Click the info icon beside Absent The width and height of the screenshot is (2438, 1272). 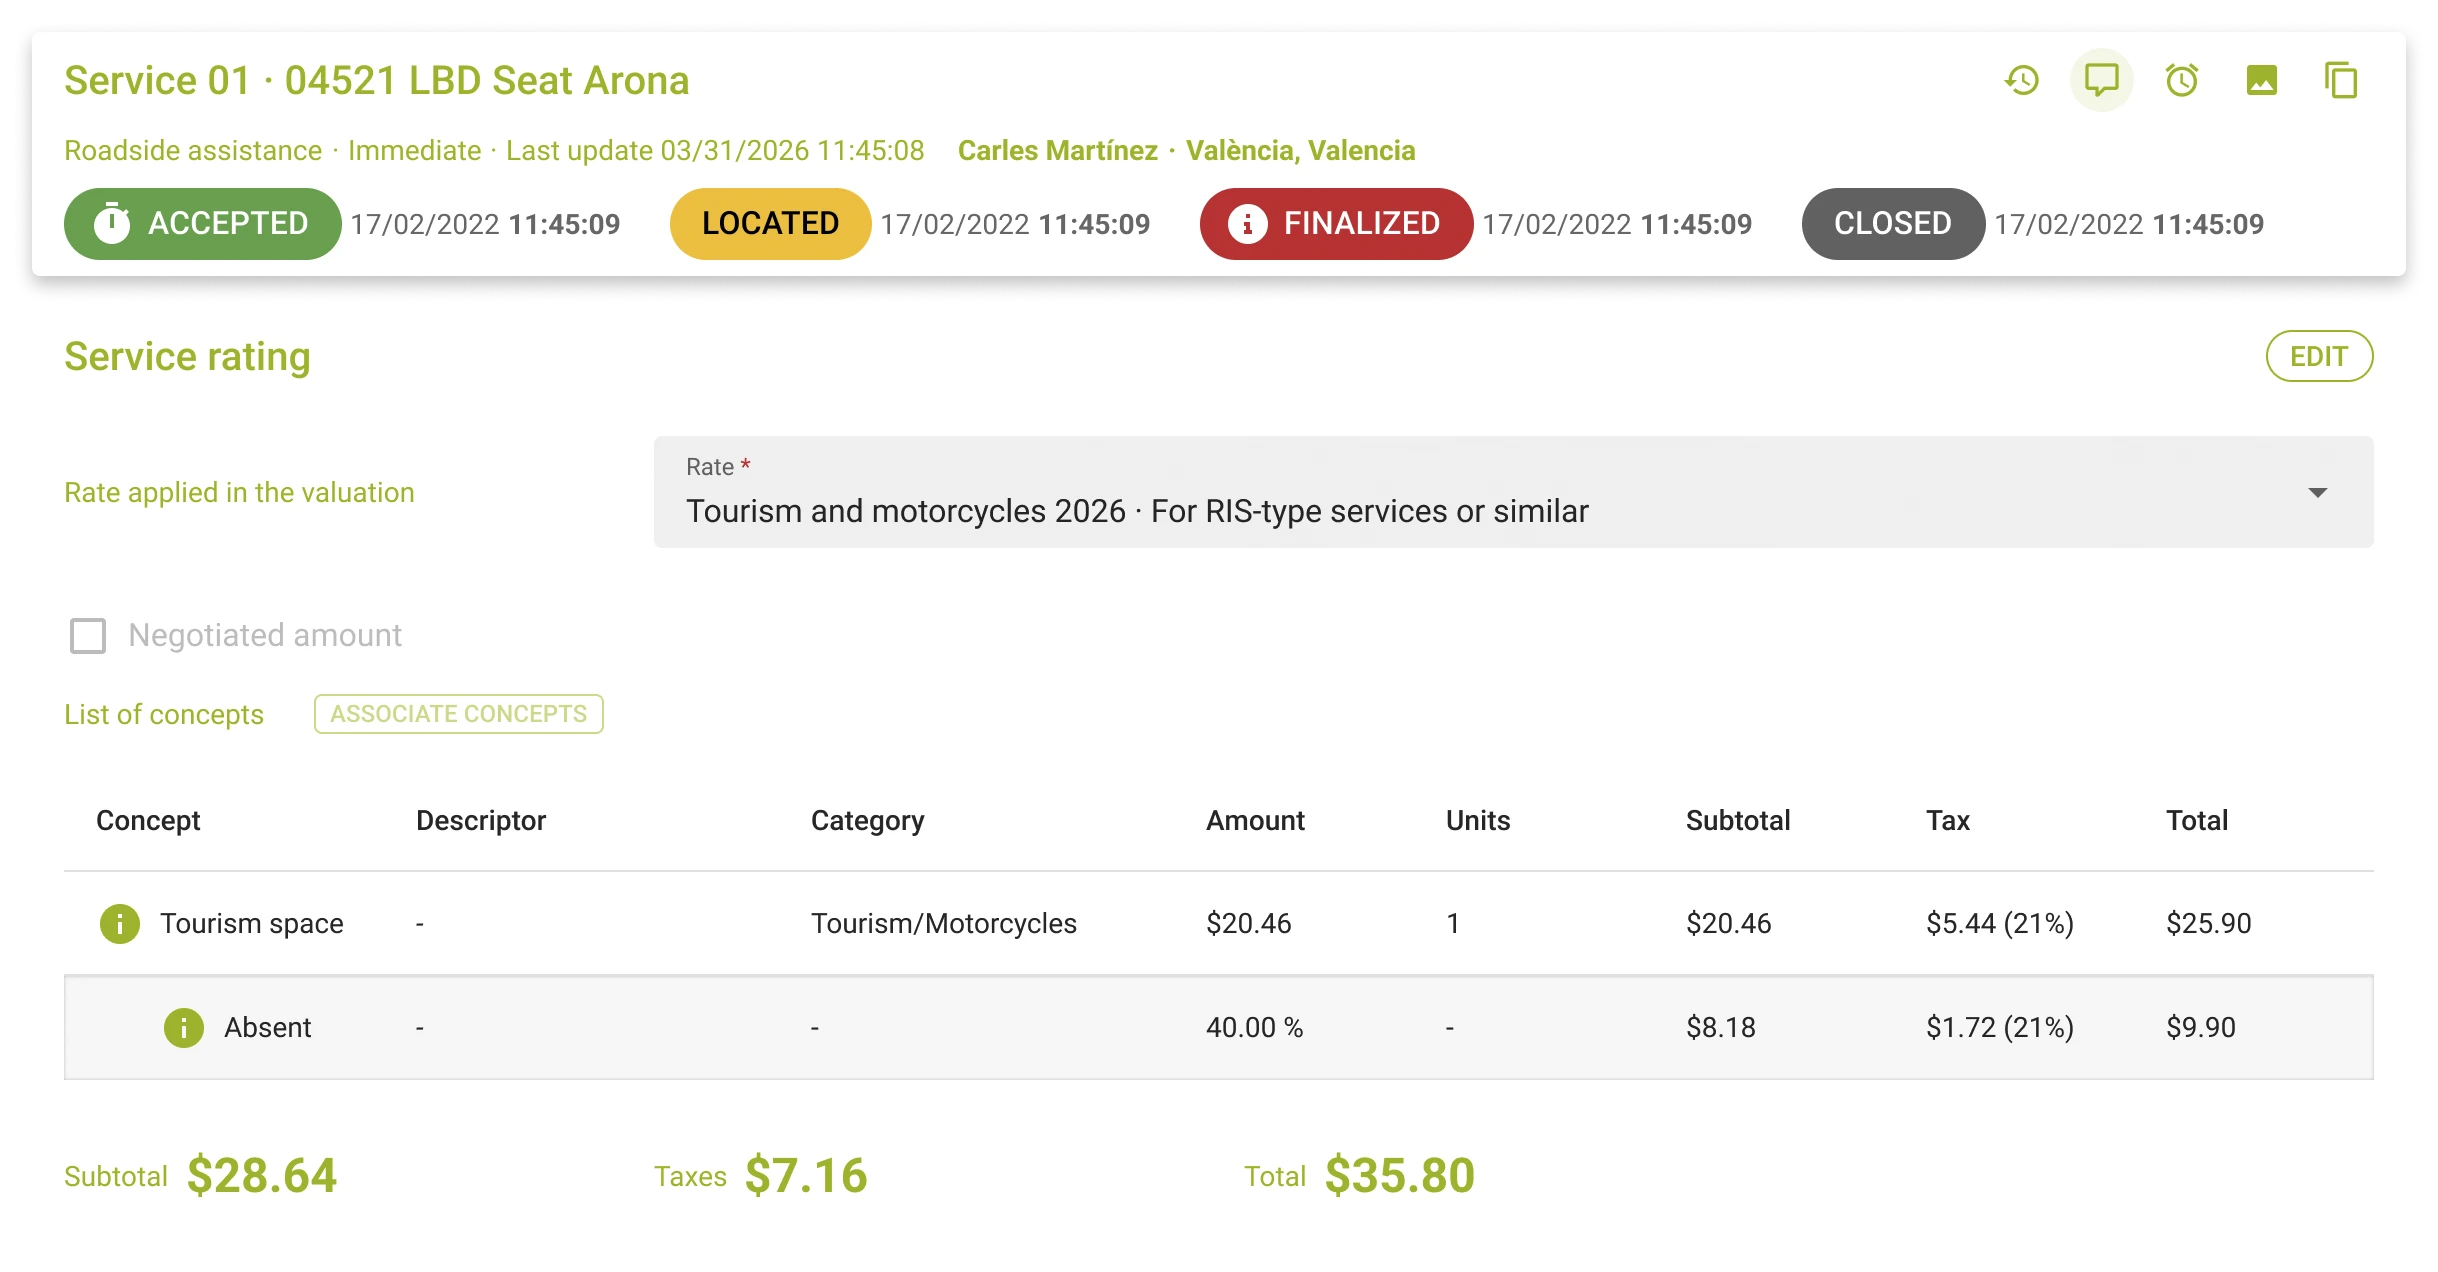coord(184,1027)
